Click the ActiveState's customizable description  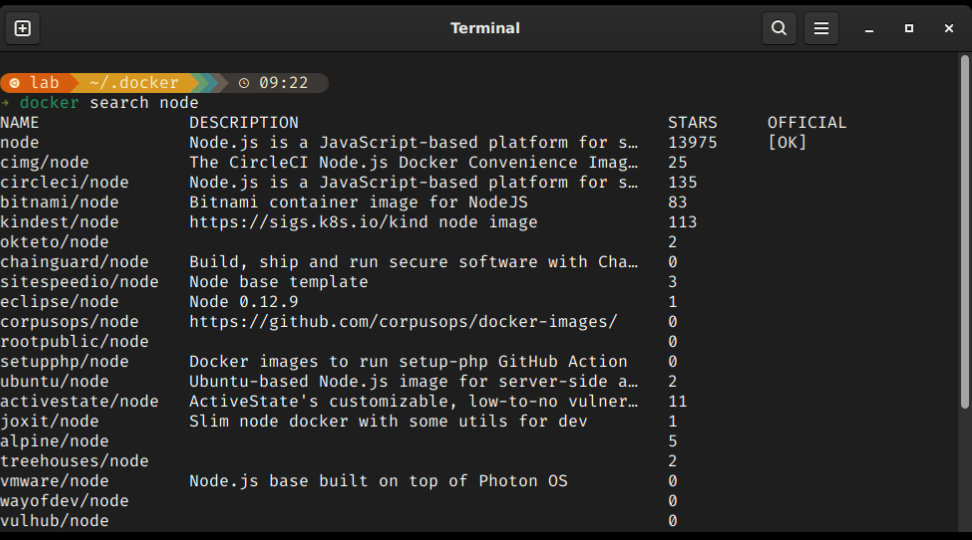pyautogui.click(x=413, y=401)
